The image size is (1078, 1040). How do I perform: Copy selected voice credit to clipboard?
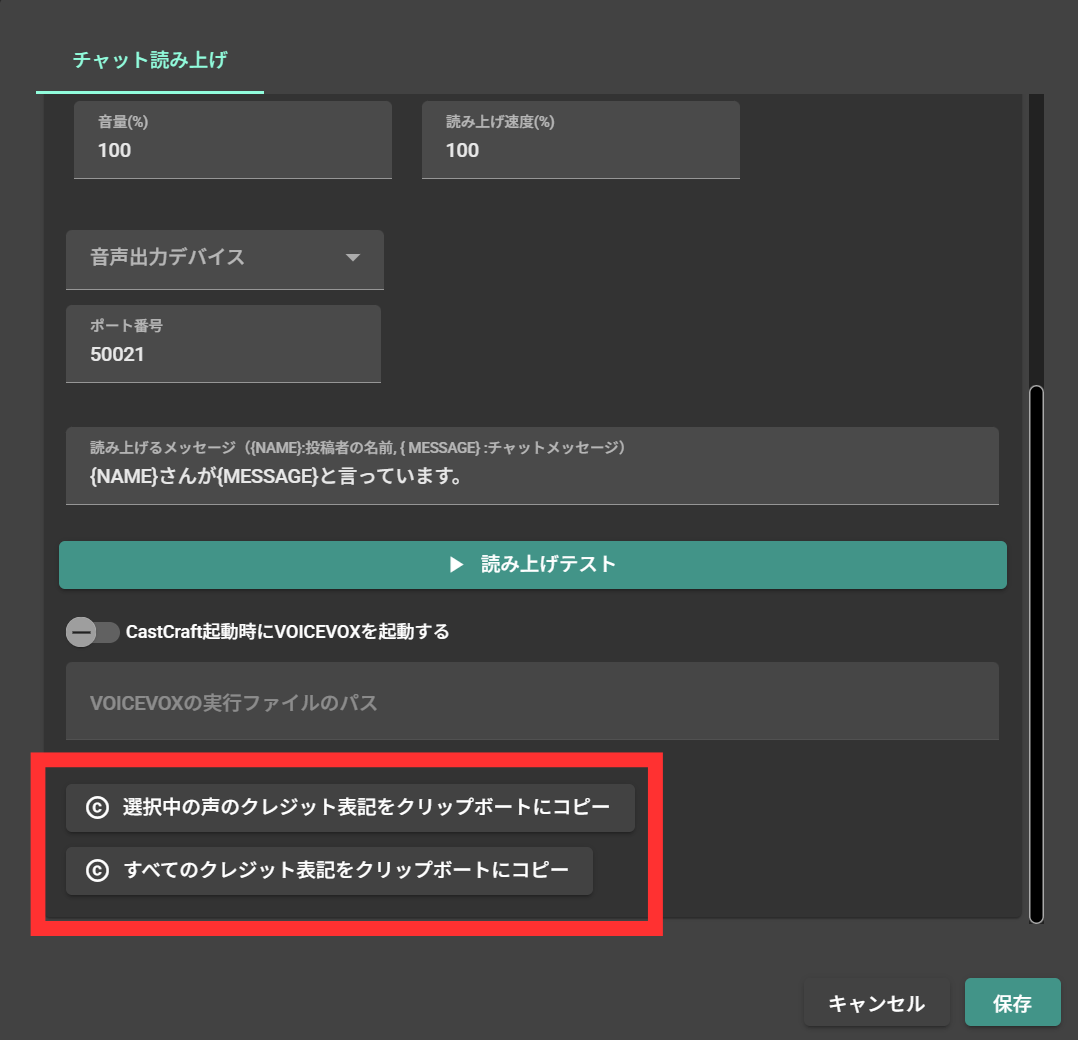pos(350,807)
